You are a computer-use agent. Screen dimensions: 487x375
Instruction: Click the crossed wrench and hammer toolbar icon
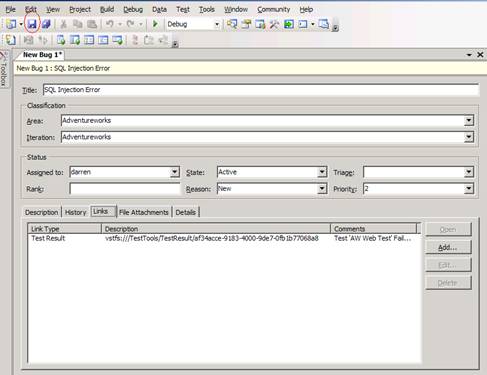pos(274,24)
